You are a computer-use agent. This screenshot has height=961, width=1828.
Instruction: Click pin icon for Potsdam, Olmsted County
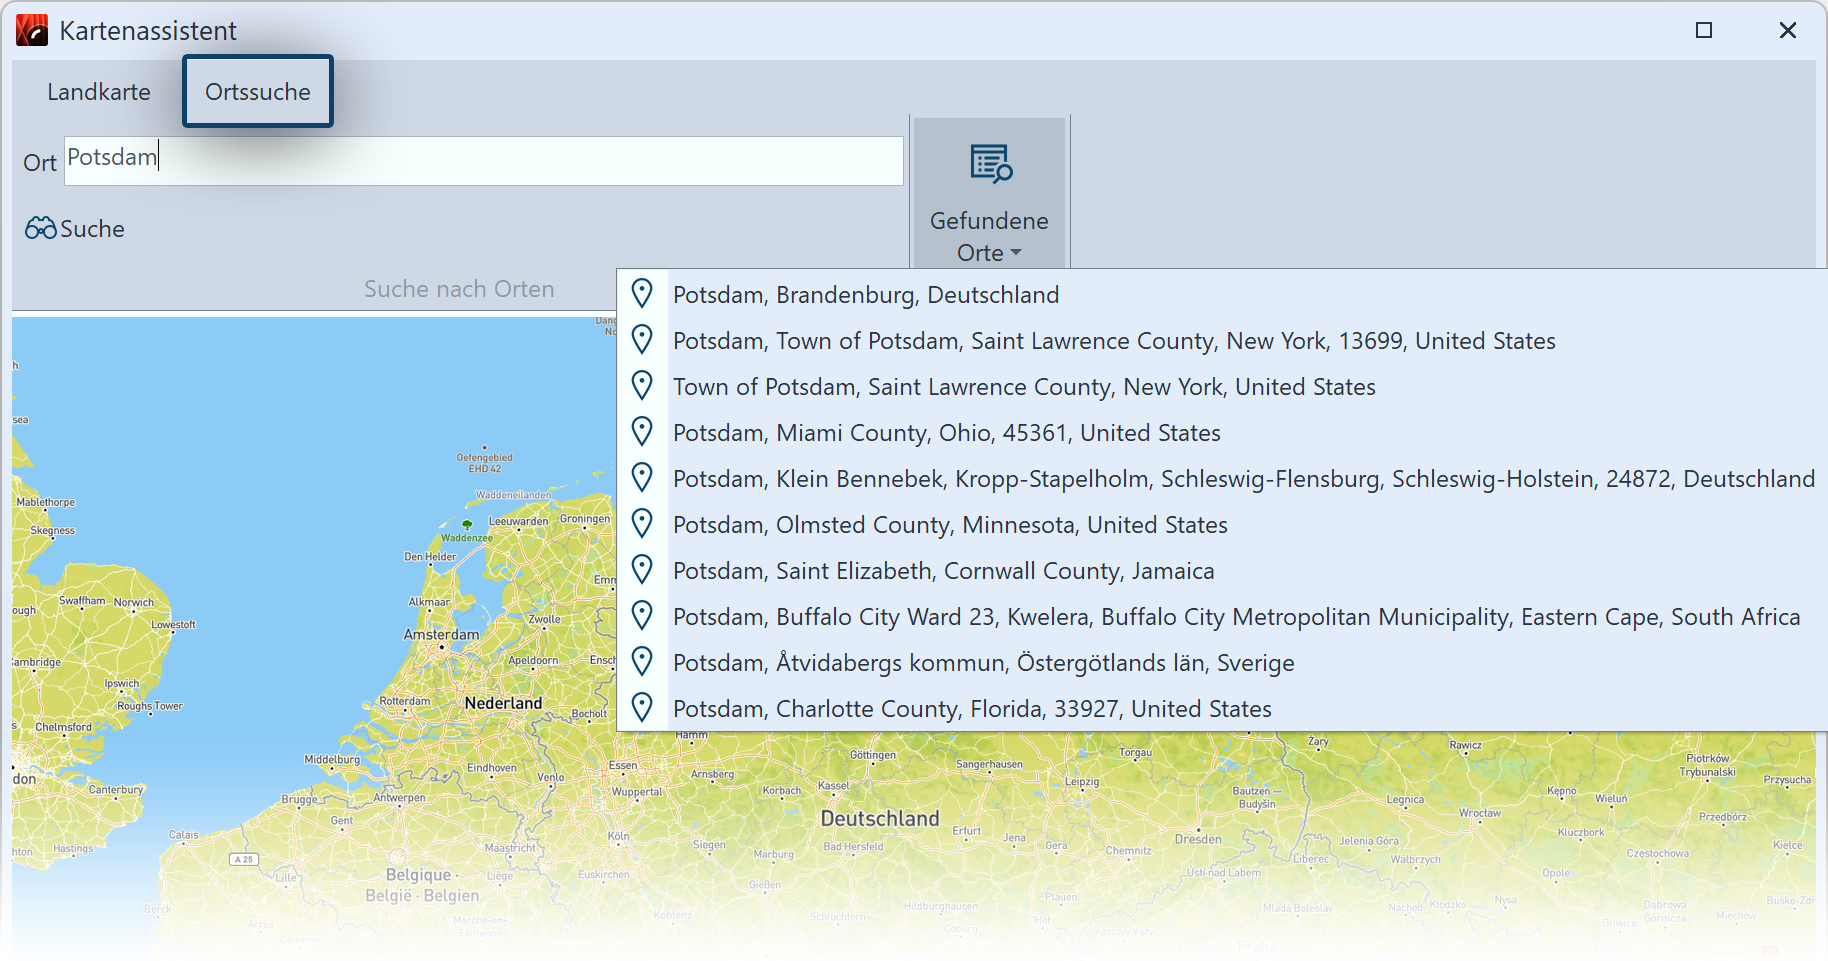pos(642,524)
